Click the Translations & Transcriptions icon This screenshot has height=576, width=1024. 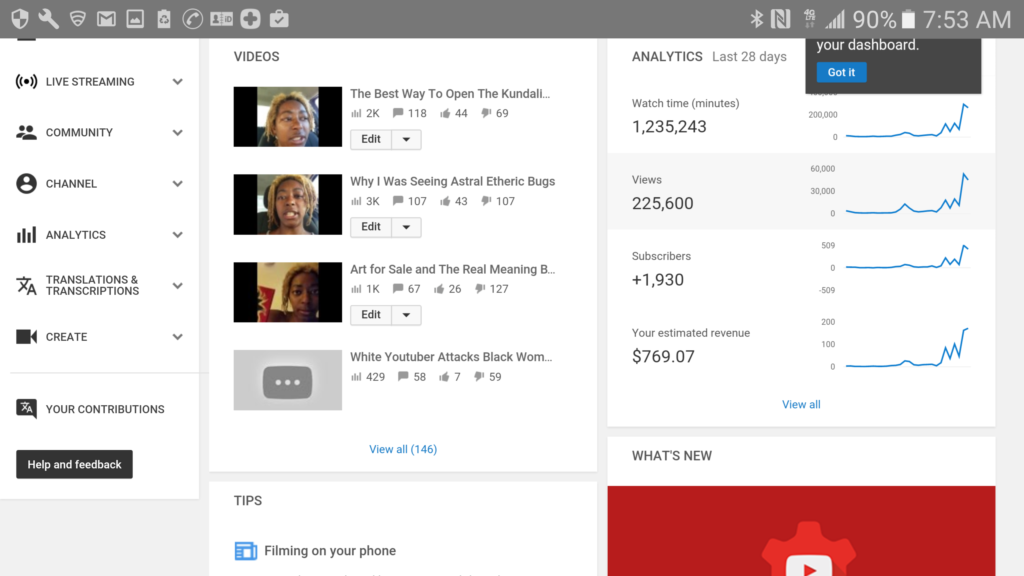tap(26, 285)
